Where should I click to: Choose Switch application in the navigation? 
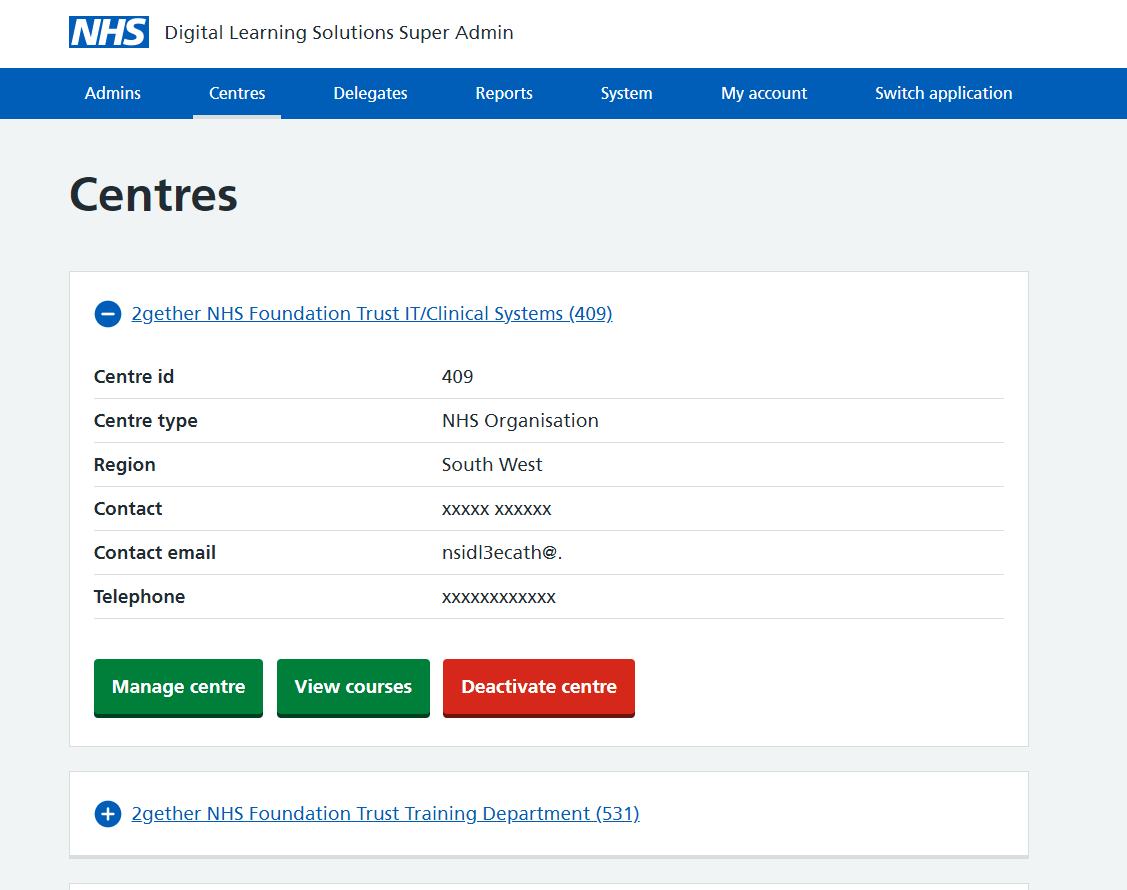[x=944, y=93]
